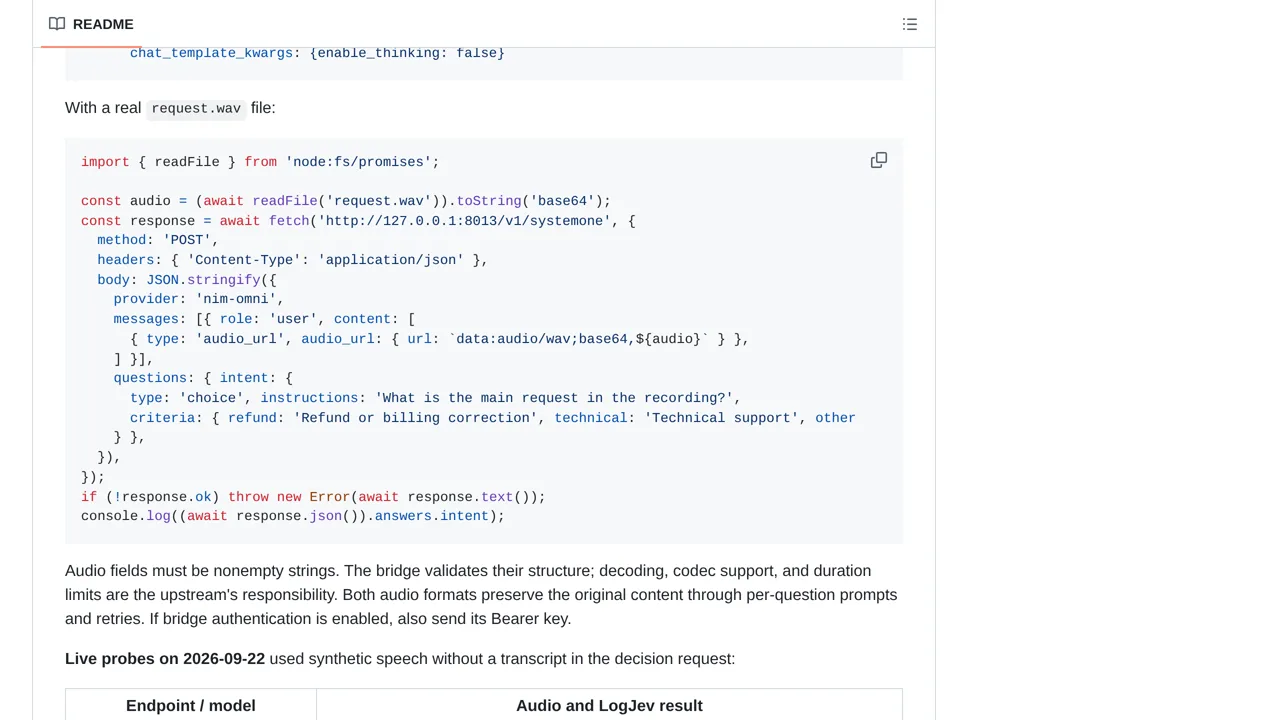Click the 'audio_url' type string
Screen dimensions: 1280x720
pyautogui.click(x=240, y=339)
